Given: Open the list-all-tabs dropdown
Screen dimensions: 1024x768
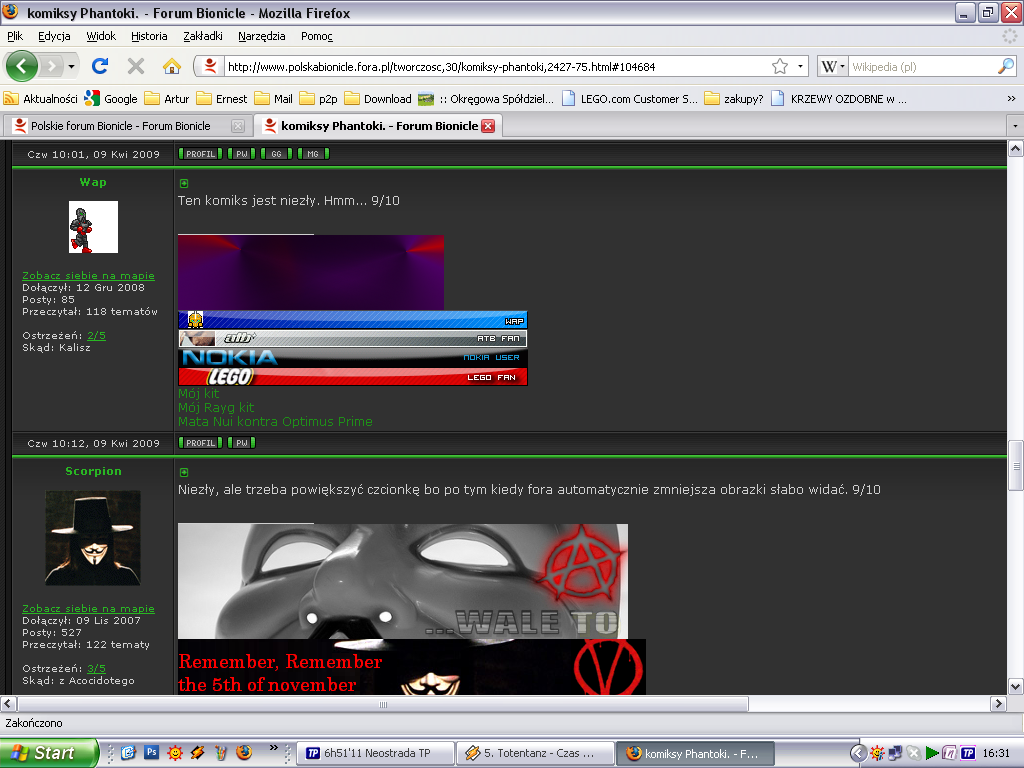Looking at the screenshot, I should click(1014, 125).
